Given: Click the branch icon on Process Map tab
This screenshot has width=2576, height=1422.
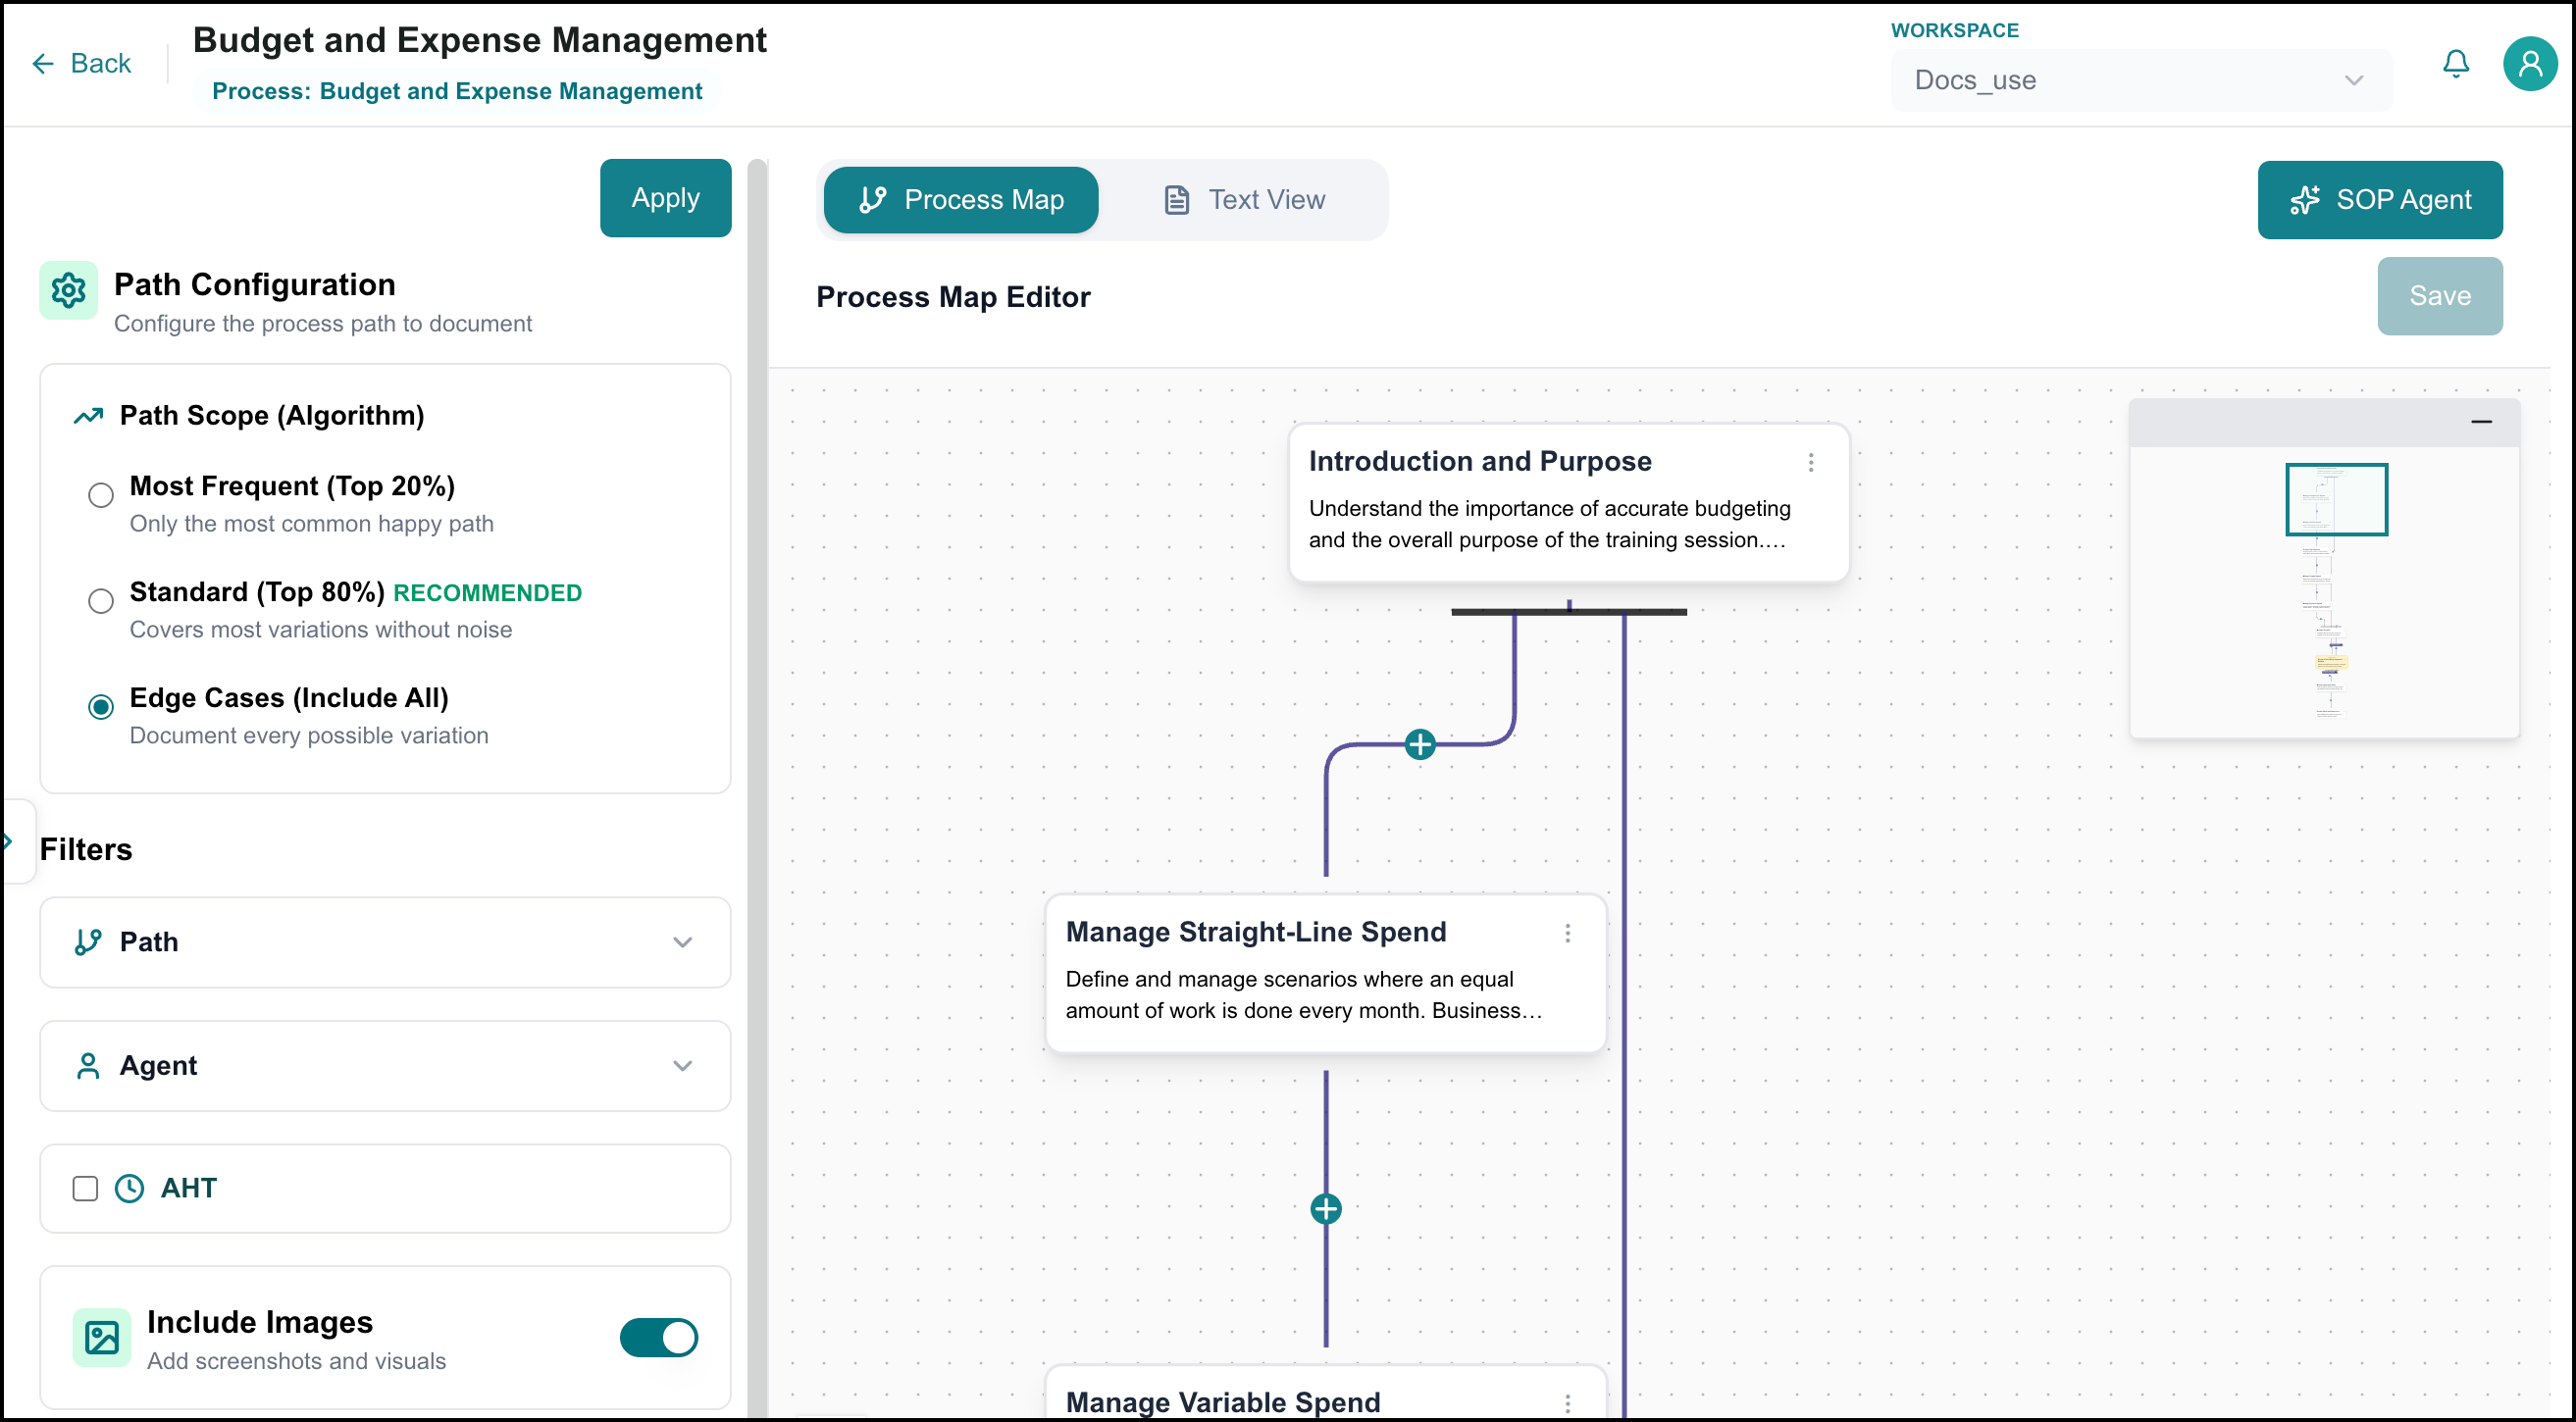Looking at the screenshot, I should 873,200.
